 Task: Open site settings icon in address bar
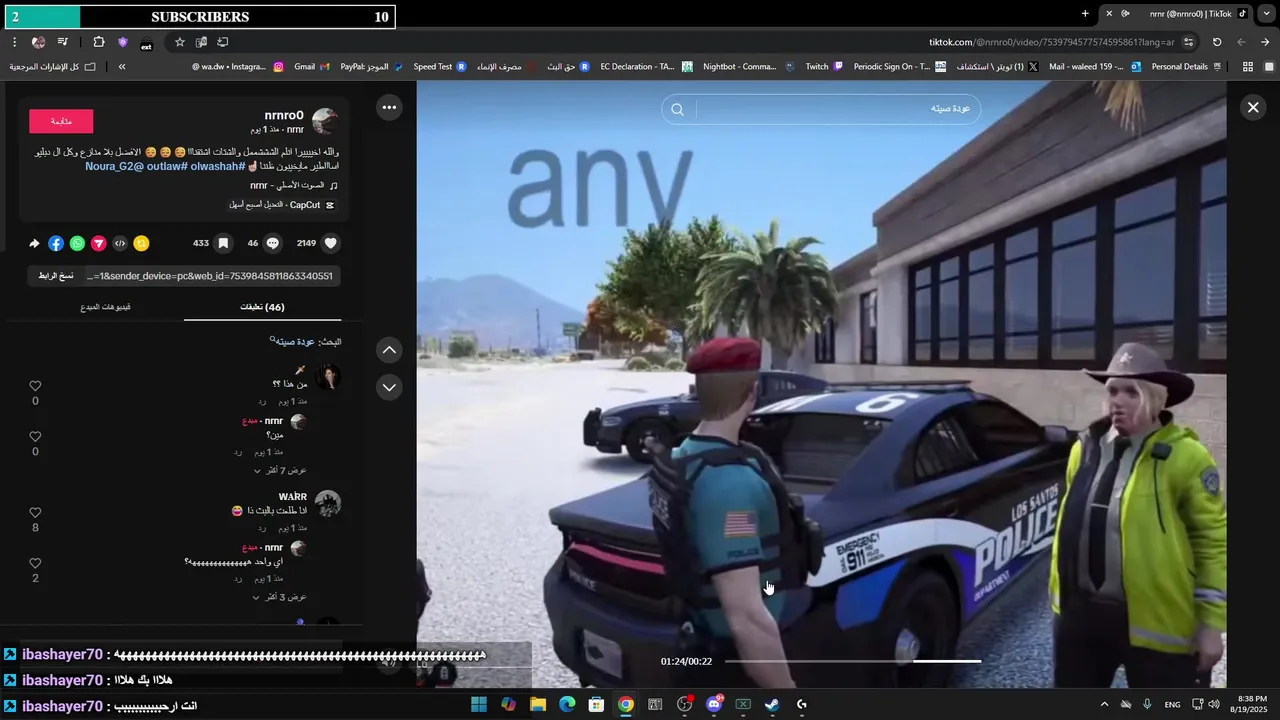pyautogui.click(x=1189, y=42)
